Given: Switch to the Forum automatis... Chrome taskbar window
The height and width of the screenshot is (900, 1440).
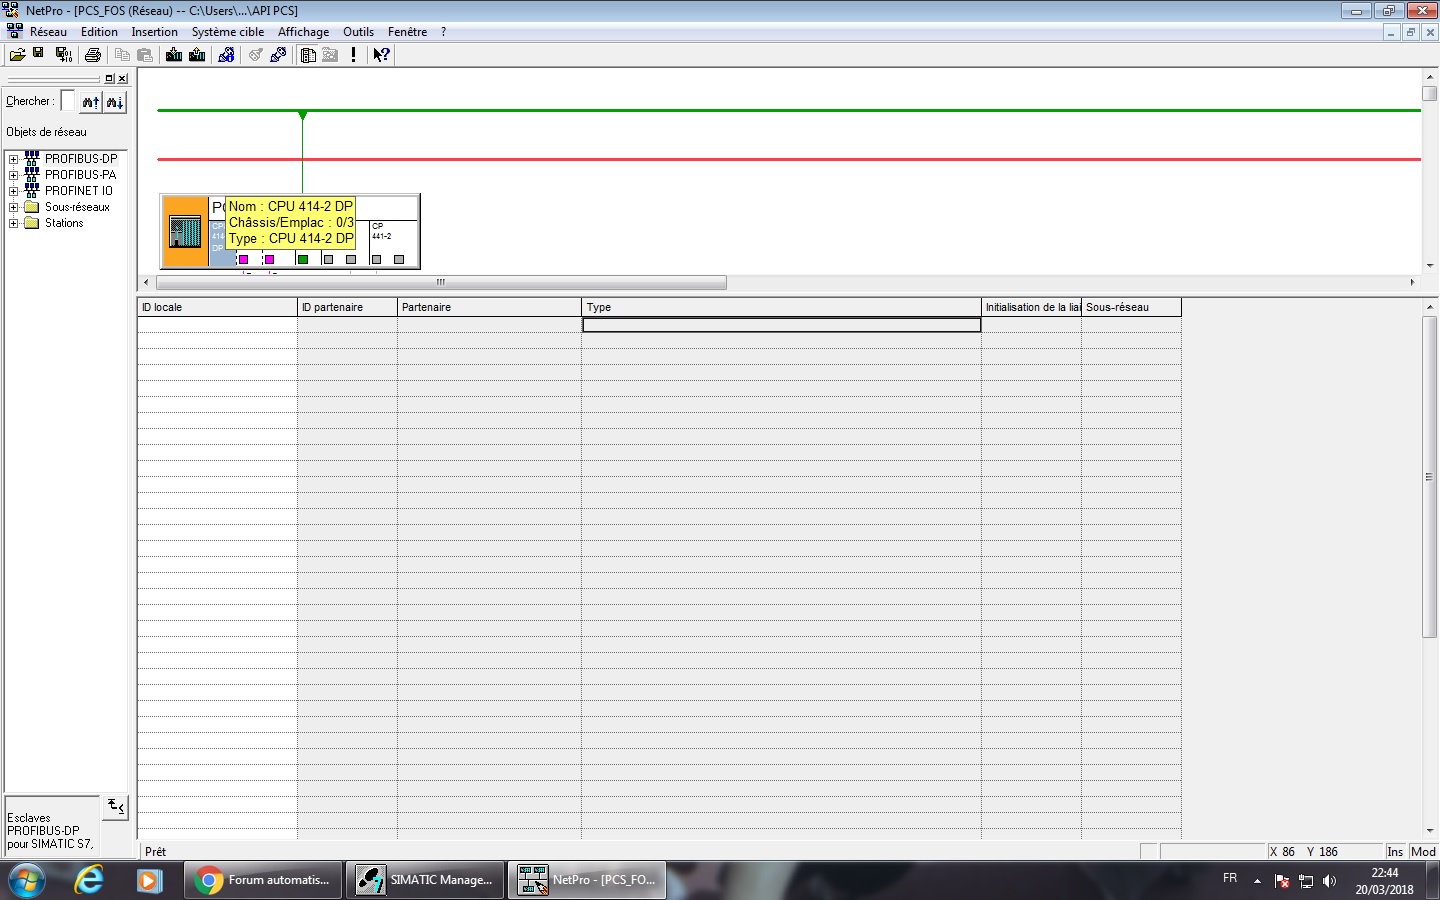Looking at the screenshot, I should coord(263,880).
